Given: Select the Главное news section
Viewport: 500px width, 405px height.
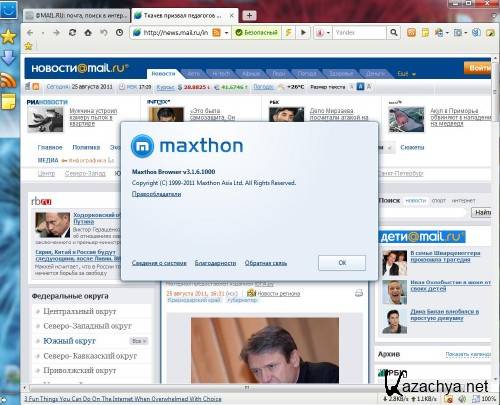Looking at the screenshot, I should tap(50, 147).
